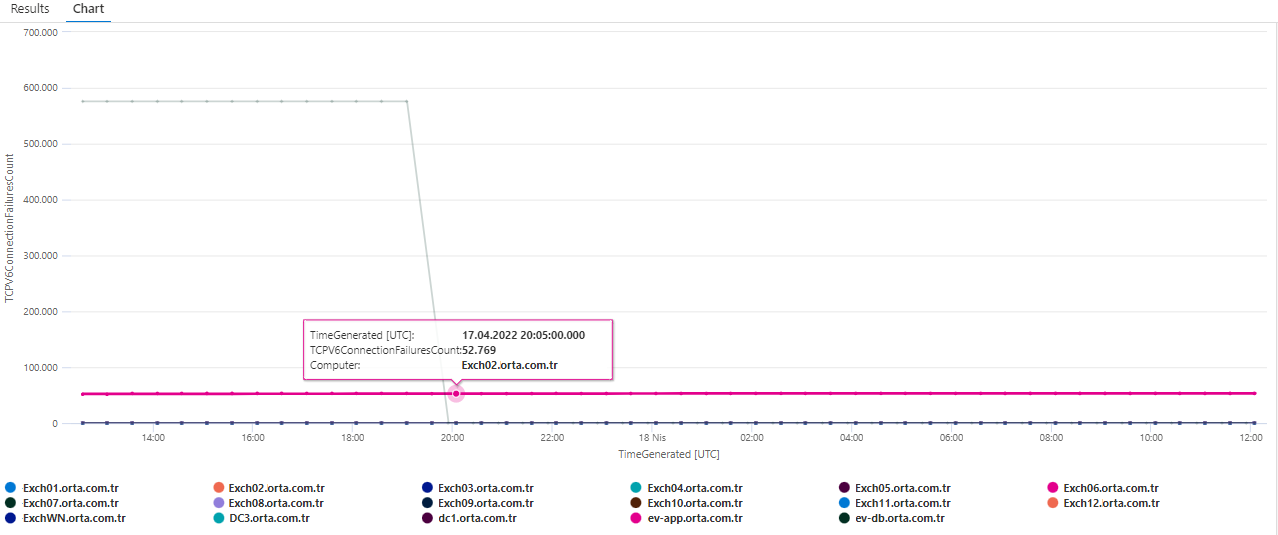This screenshot has height=535, width=1278.
Task: Click the 600.000 y-axis value label
Action: 40,88
